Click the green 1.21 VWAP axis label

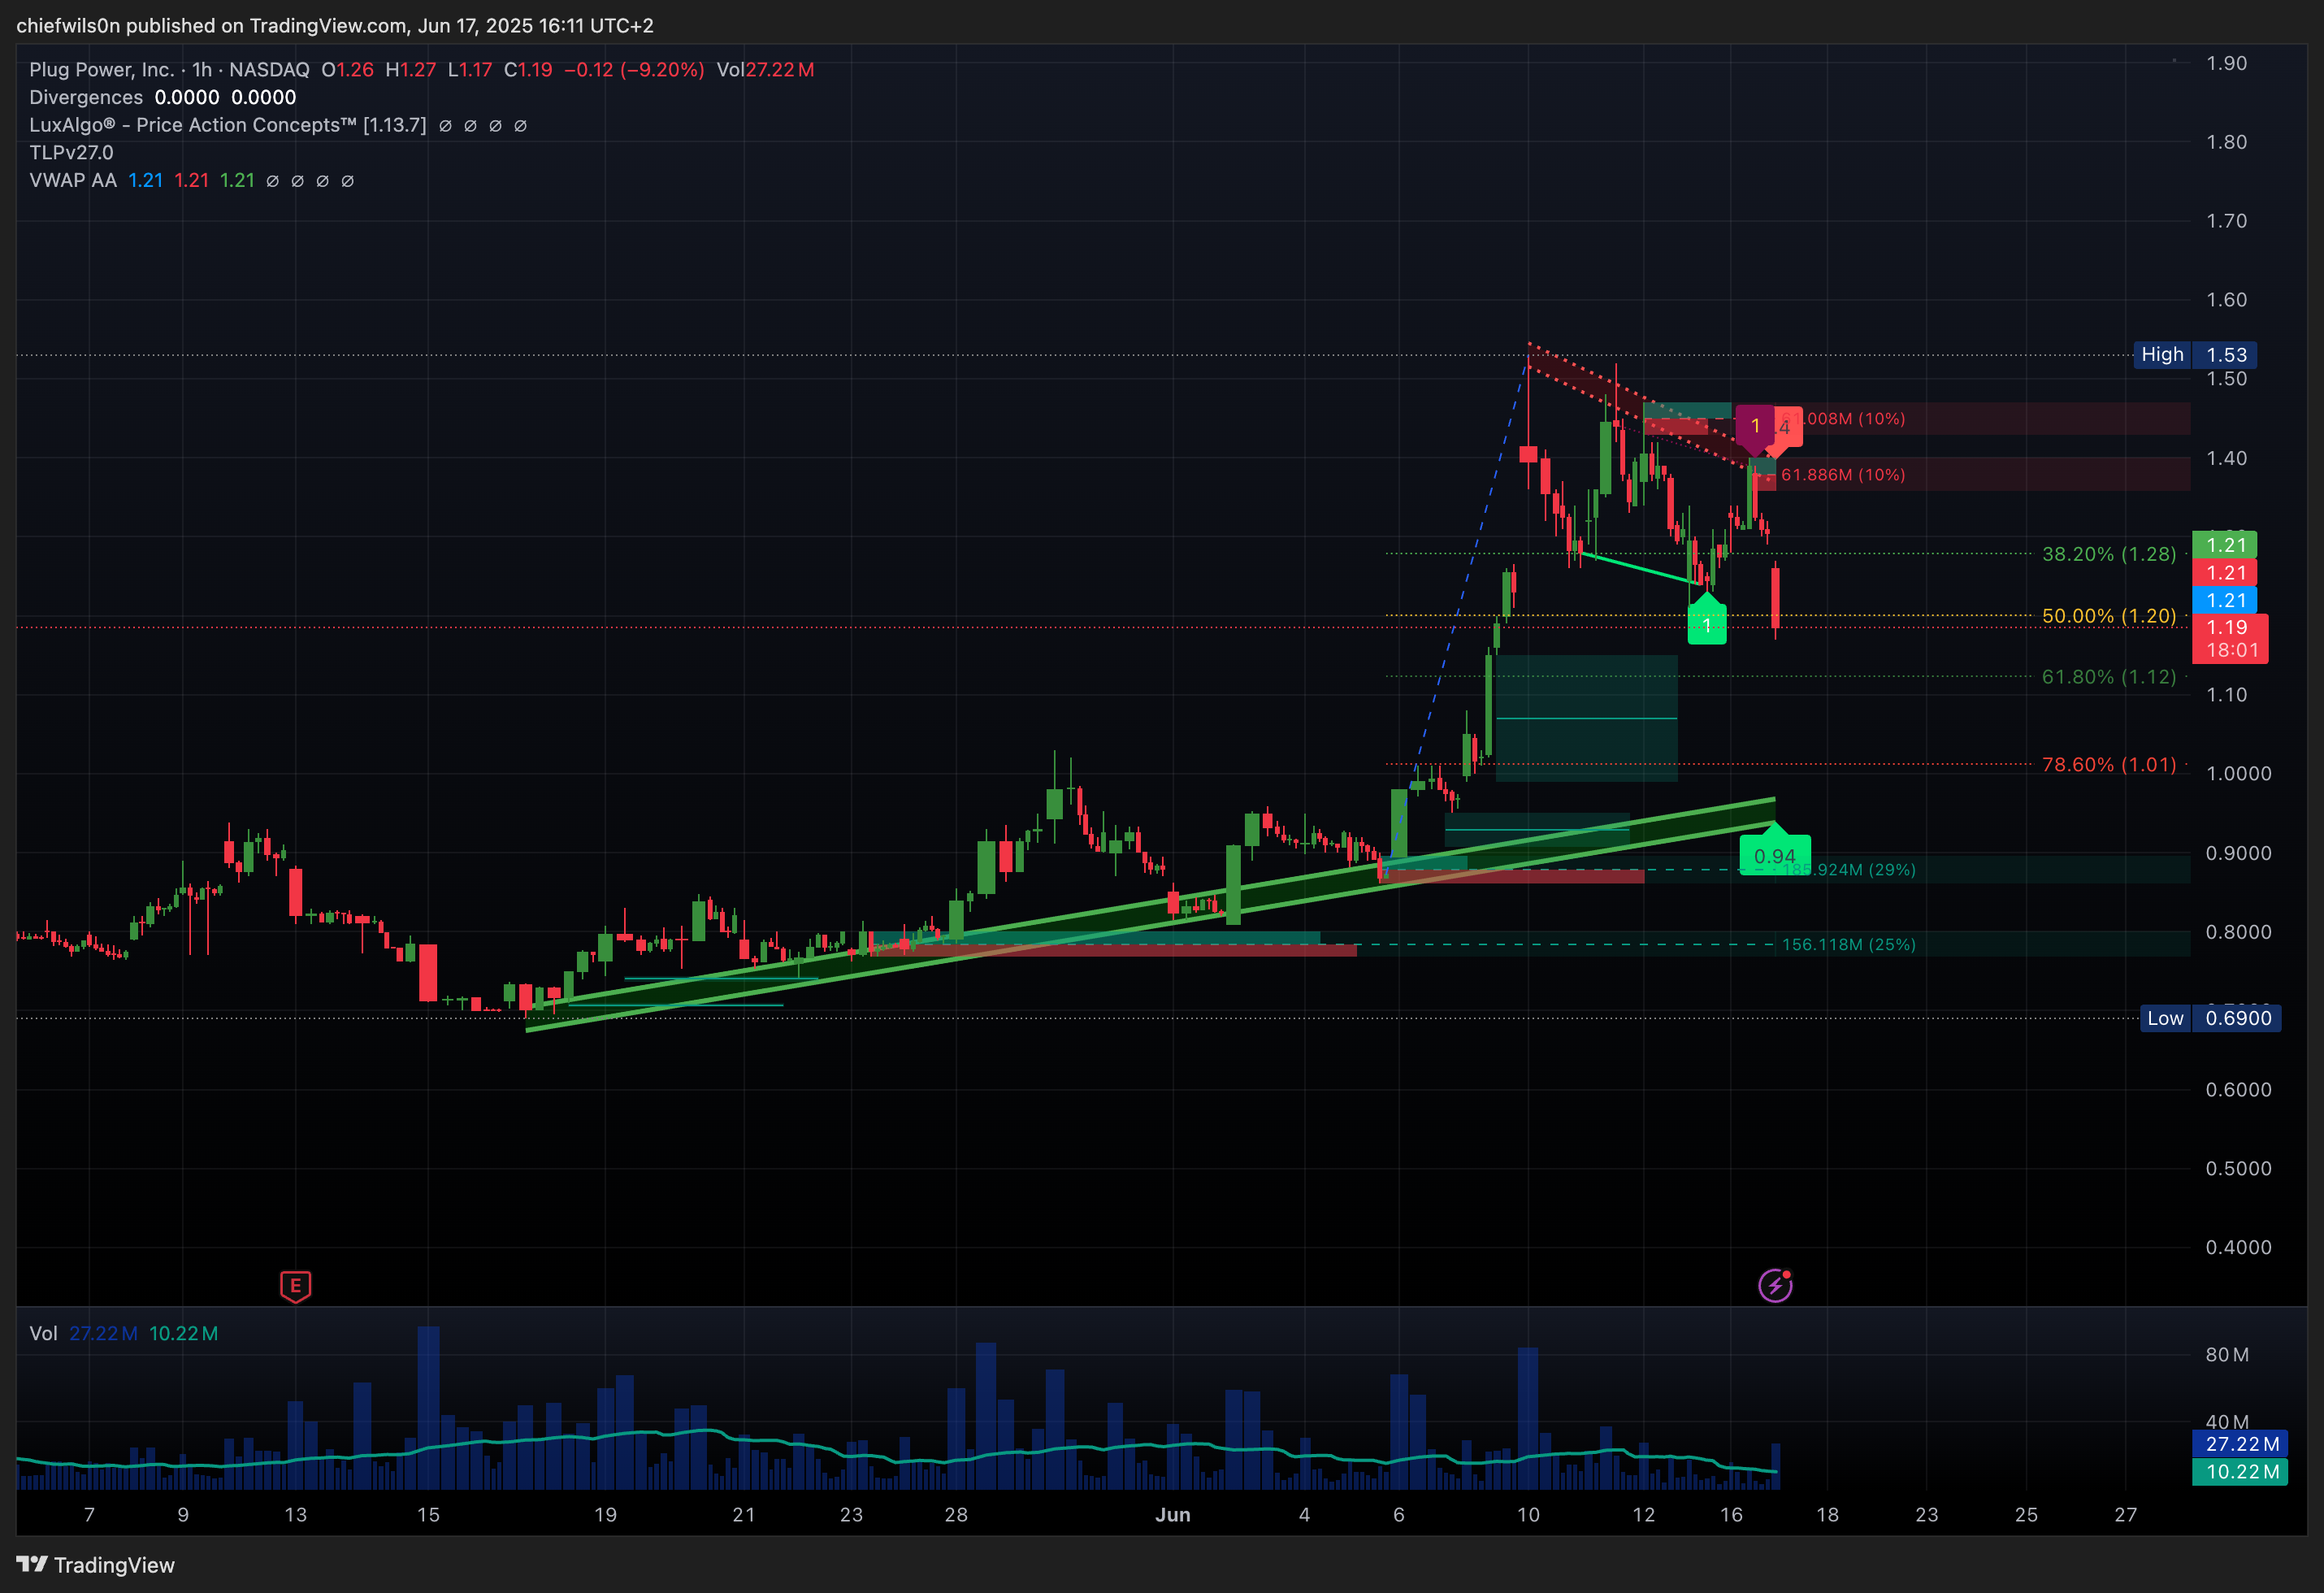pyautogui.click(x=2226, y=545)
